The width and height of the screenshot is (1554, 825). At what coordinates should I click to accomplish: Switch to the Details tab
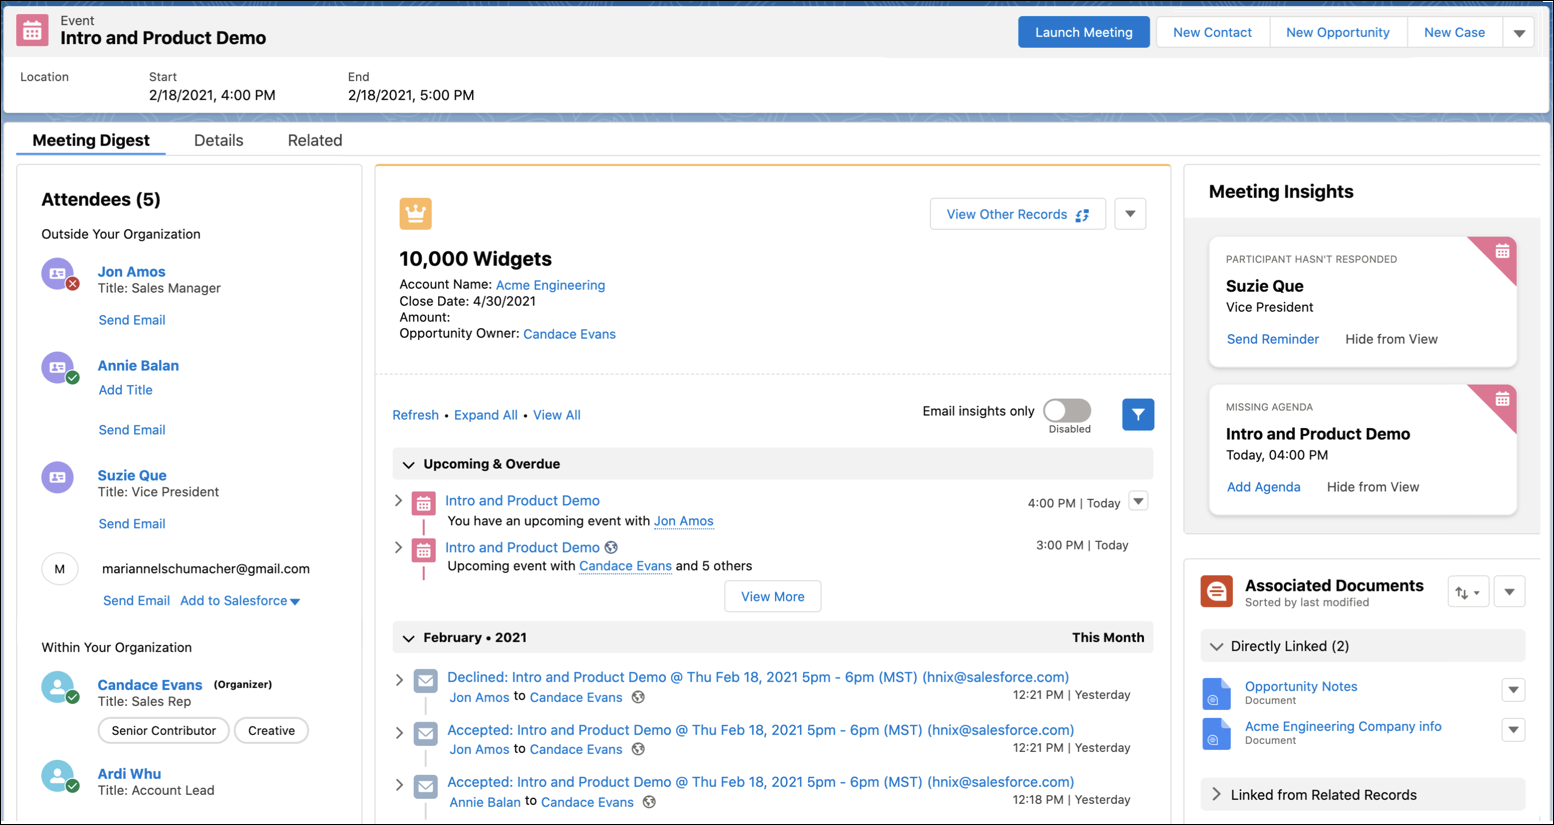[x=218, y=140]
